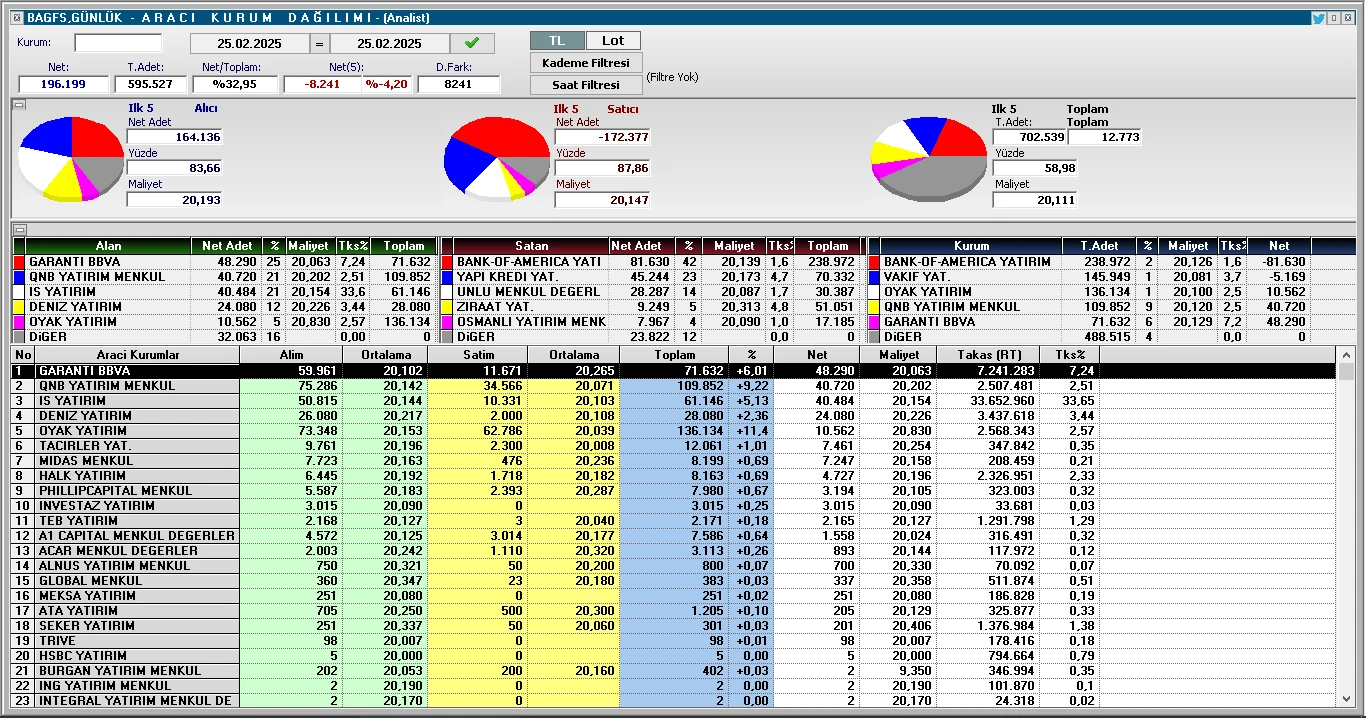
Task: Select the INTEGRAL YATIRIM MENKUL DE row
Action: 675,701
